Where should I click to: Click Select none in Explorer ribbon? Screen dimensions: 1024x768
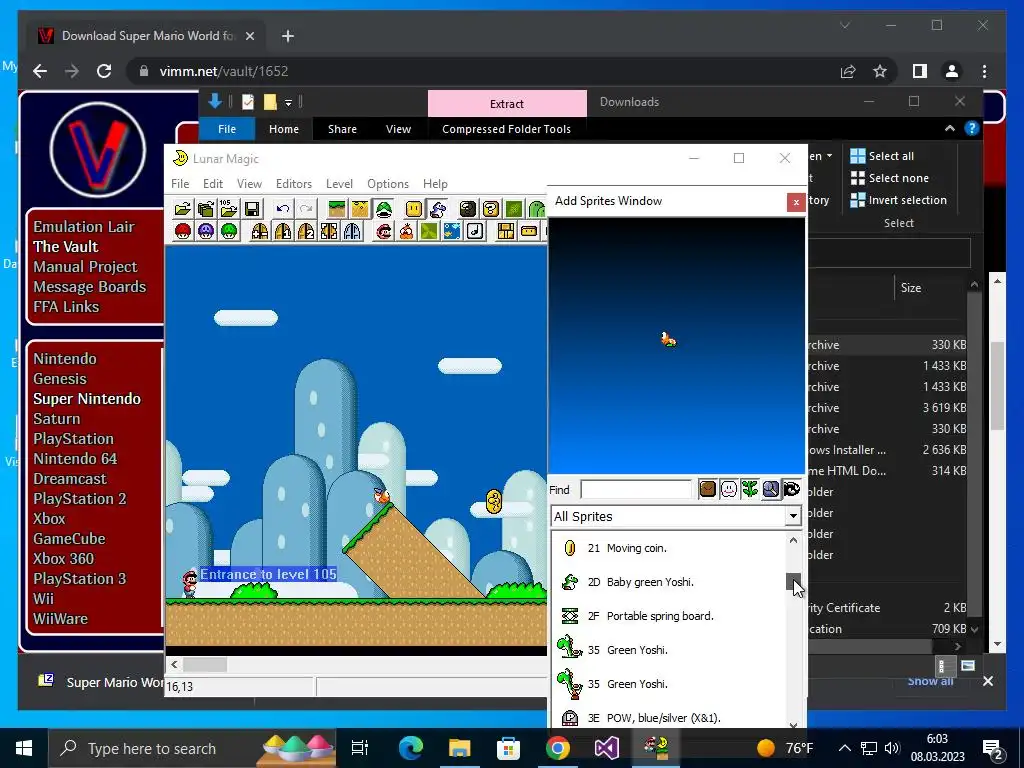889,178
